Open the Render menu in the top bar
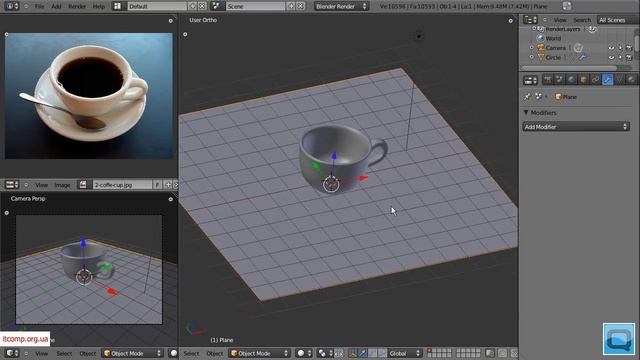This screenshot has height=360, width=640. pyautogui.click(x=77, y=6)
